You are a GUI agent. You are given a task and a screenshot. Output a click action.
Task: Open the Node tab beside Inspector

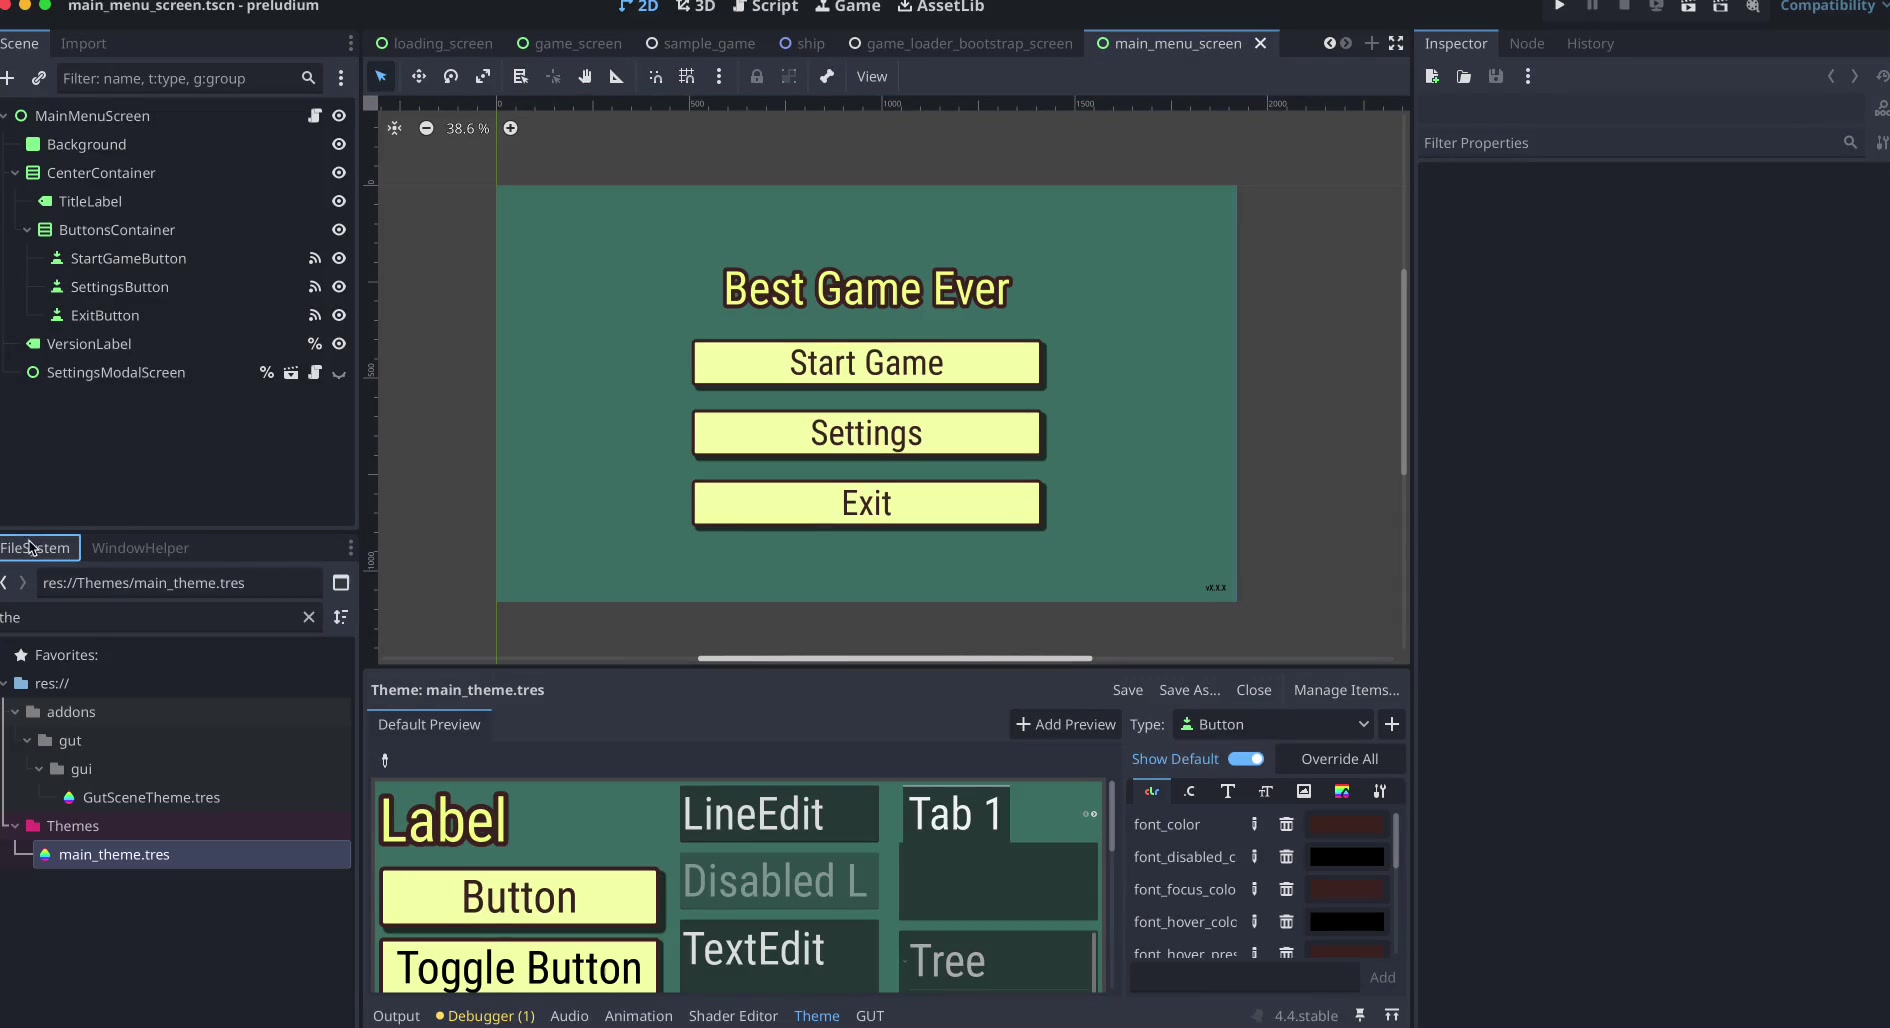(x=1526, y=44)
